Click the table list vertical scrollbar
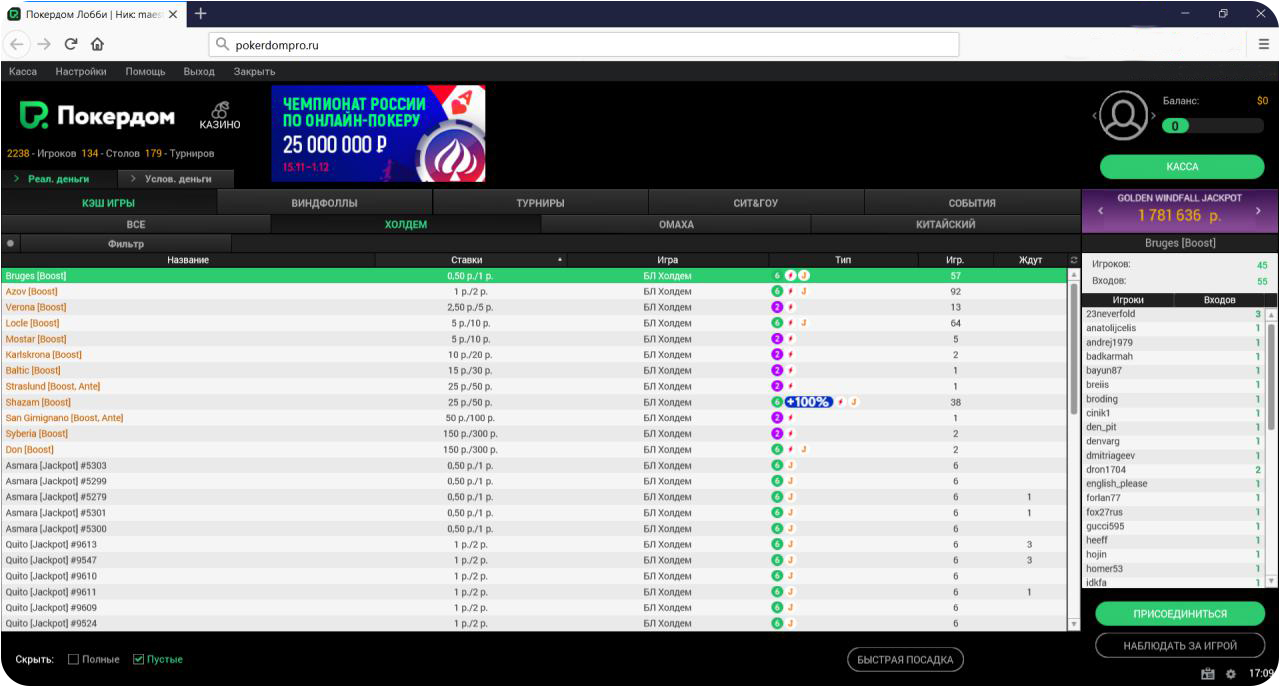 [x=1075, y=350]
